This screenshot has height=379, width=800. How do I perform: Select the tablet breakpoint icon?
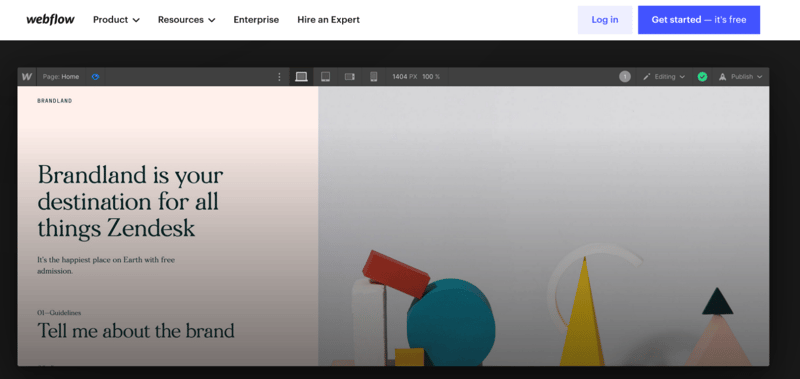[326, 77]
